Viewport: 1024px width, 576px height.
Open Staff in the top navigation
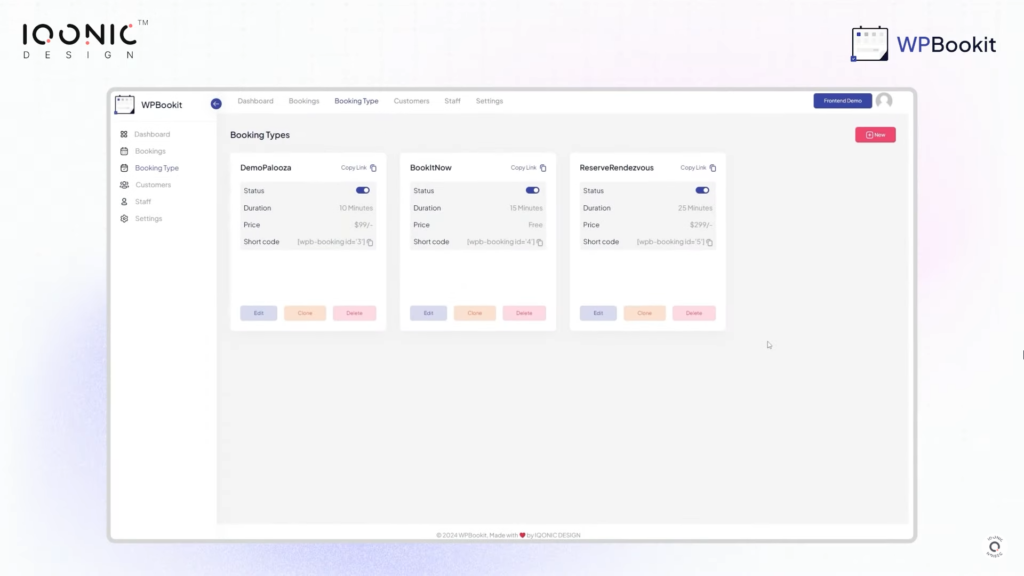coord(453,101)
